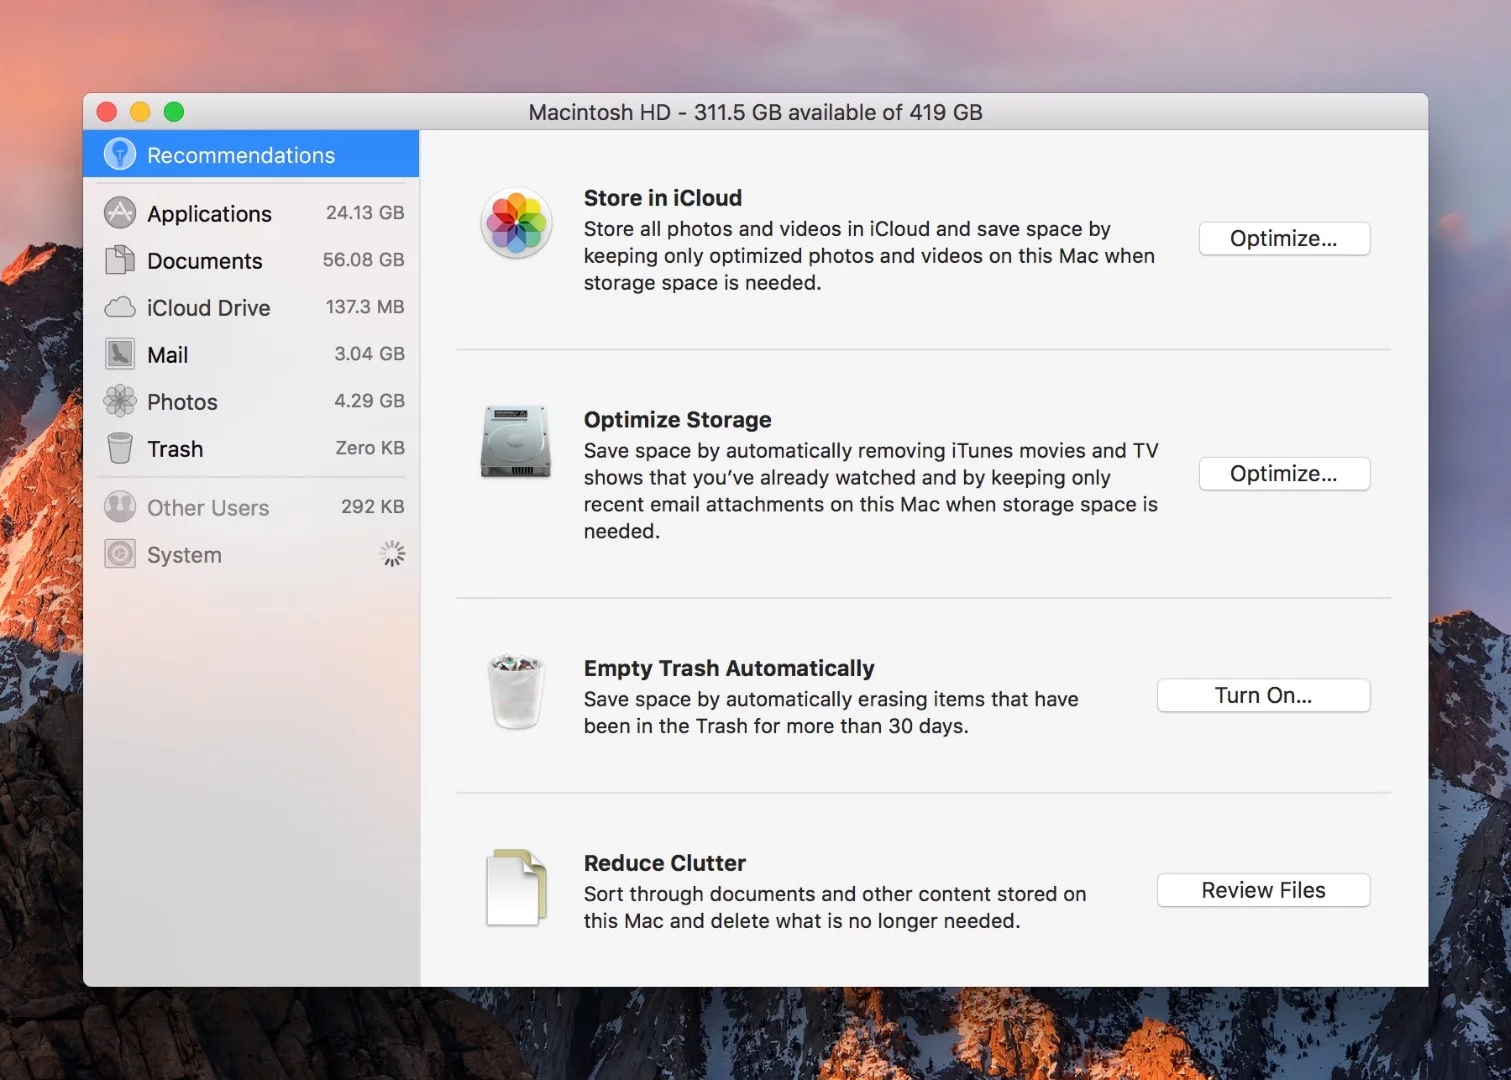This screenshot has width=1511, height=1080.
Task: Select the Documents row showing 56.08 GB
Action: click(x=250, y=260)
